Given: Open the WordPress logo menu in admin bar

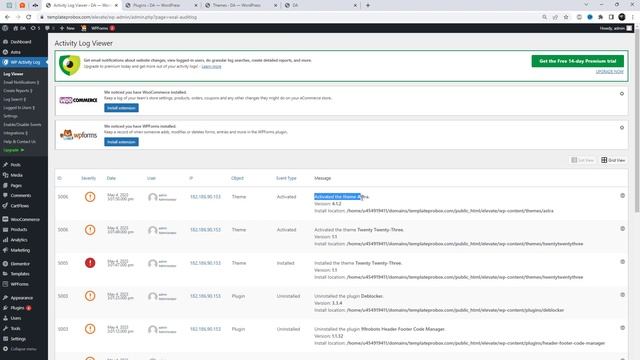Looking at the screenshot, I should [x=5, y=28].
